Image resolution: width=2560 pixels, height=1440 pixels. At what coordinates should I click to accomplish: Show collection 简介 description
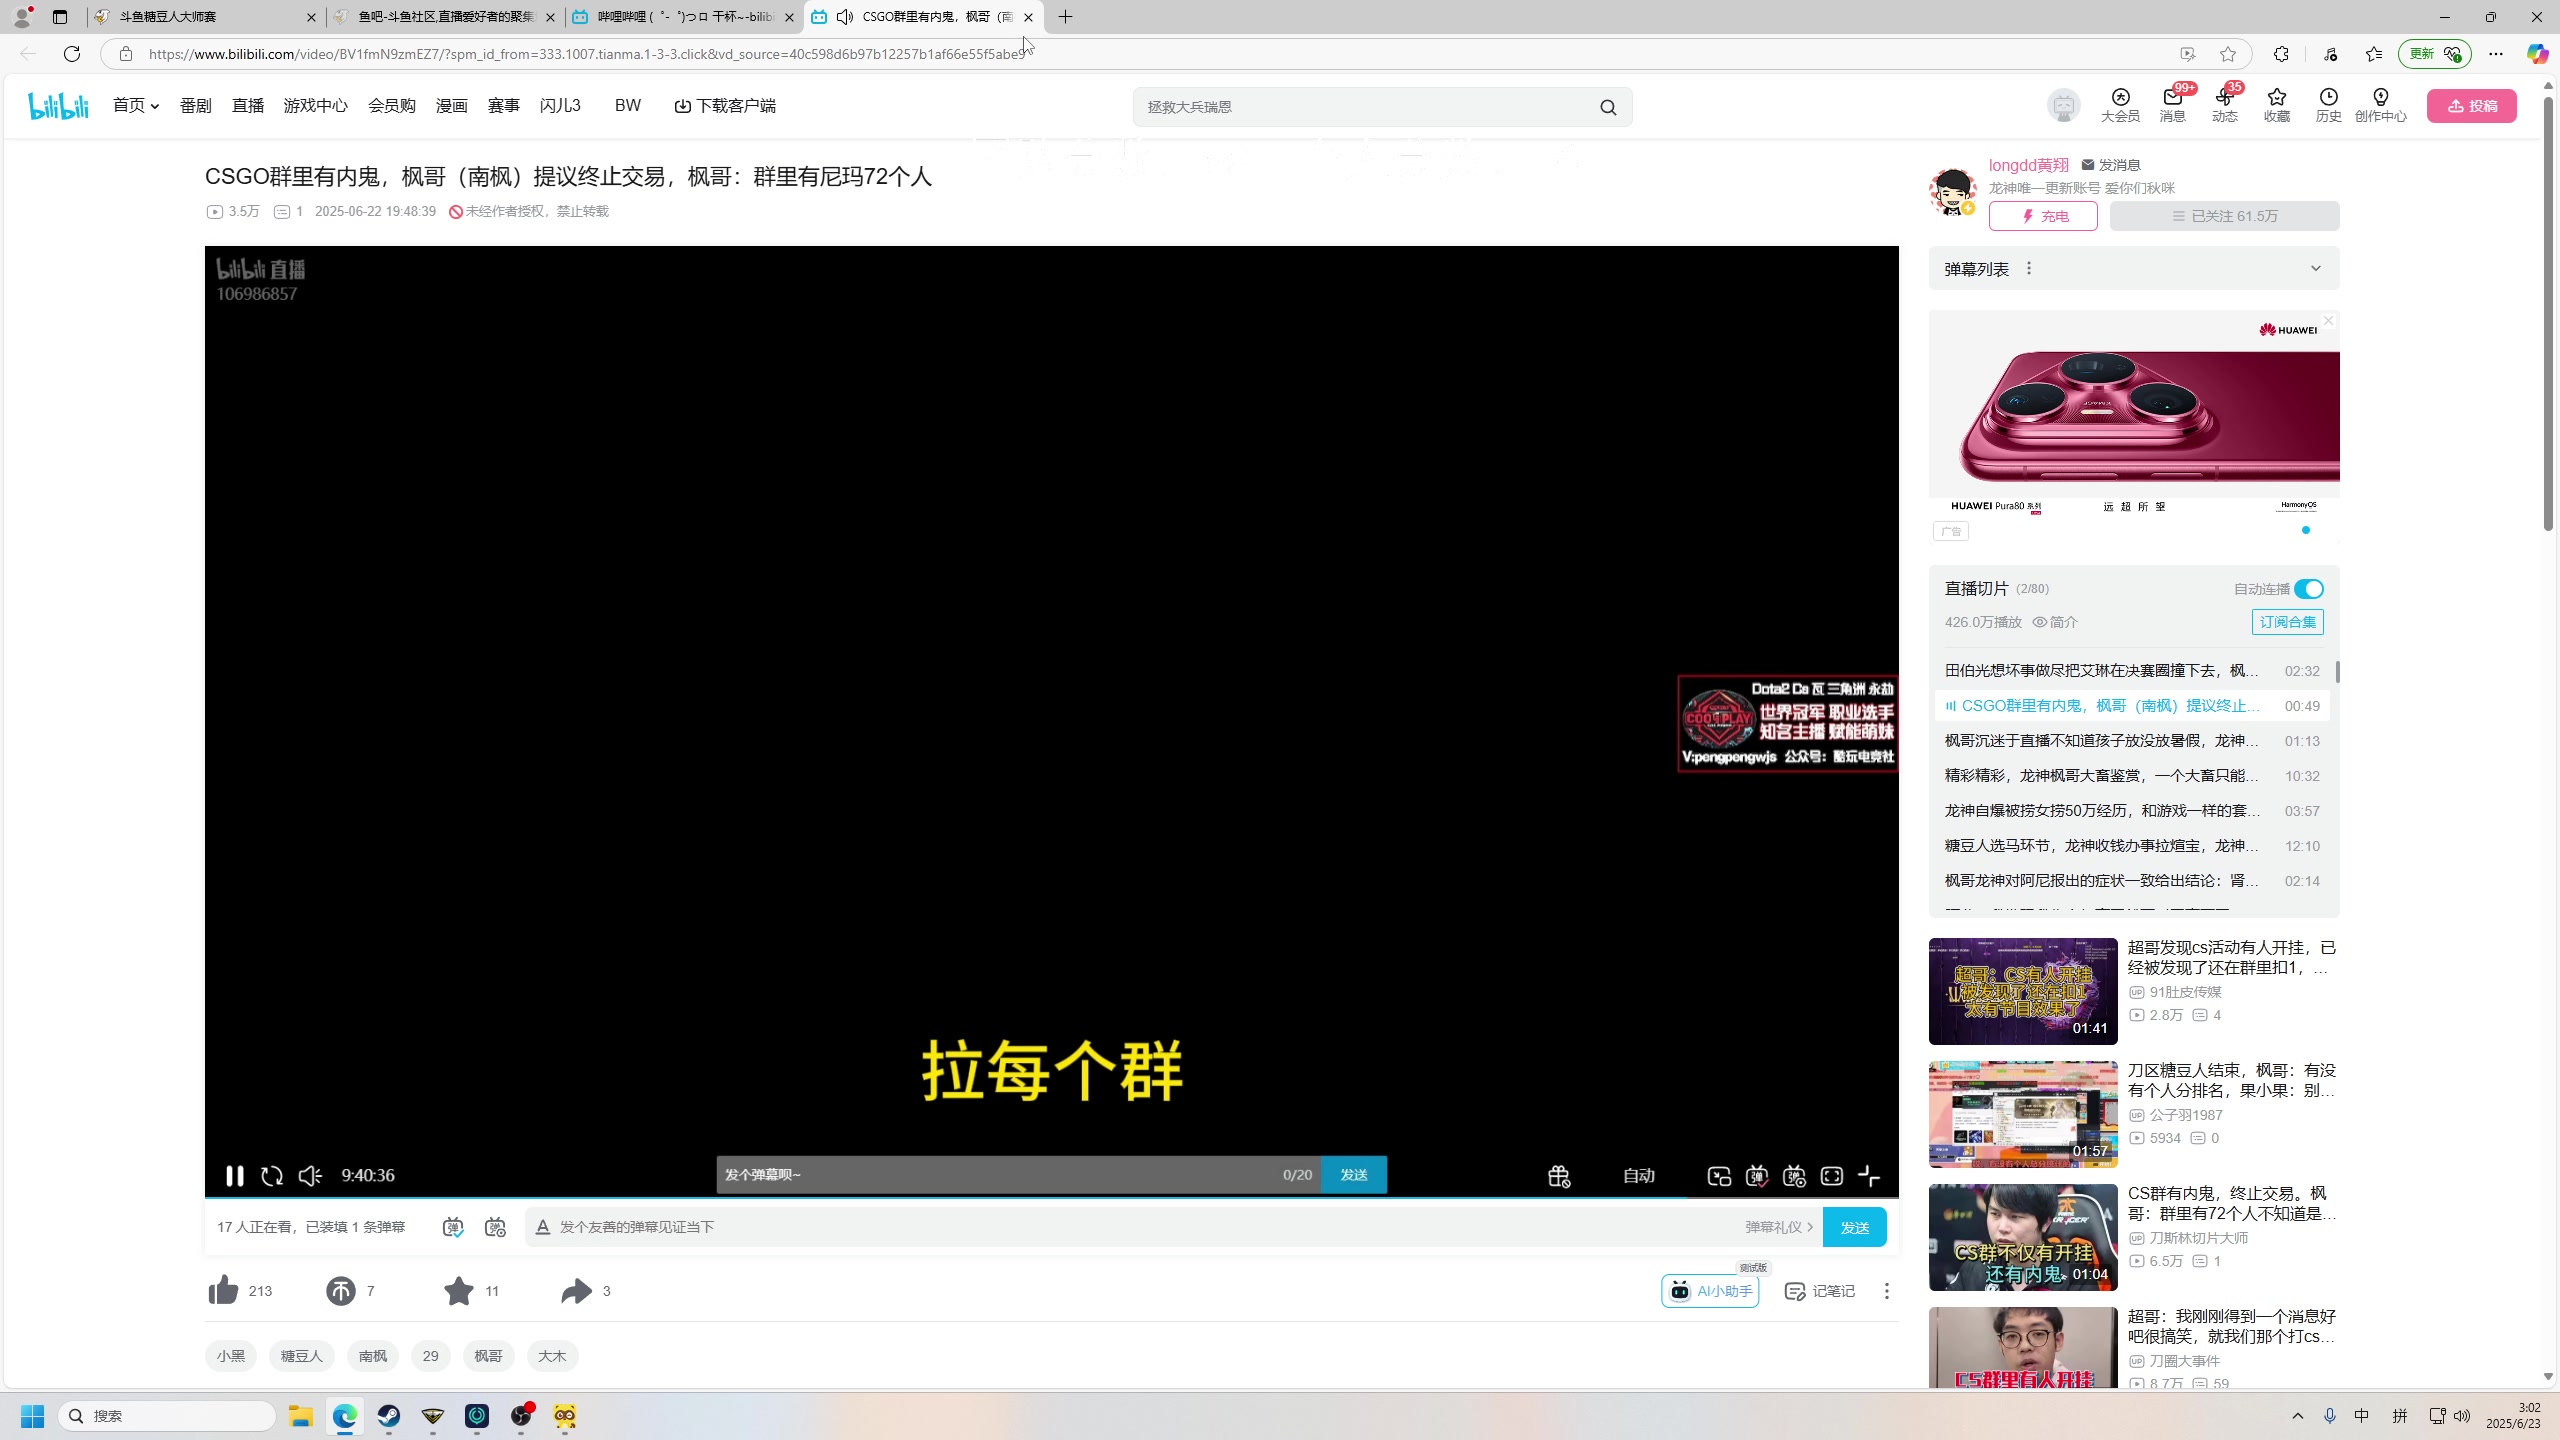coord(2055,622)
